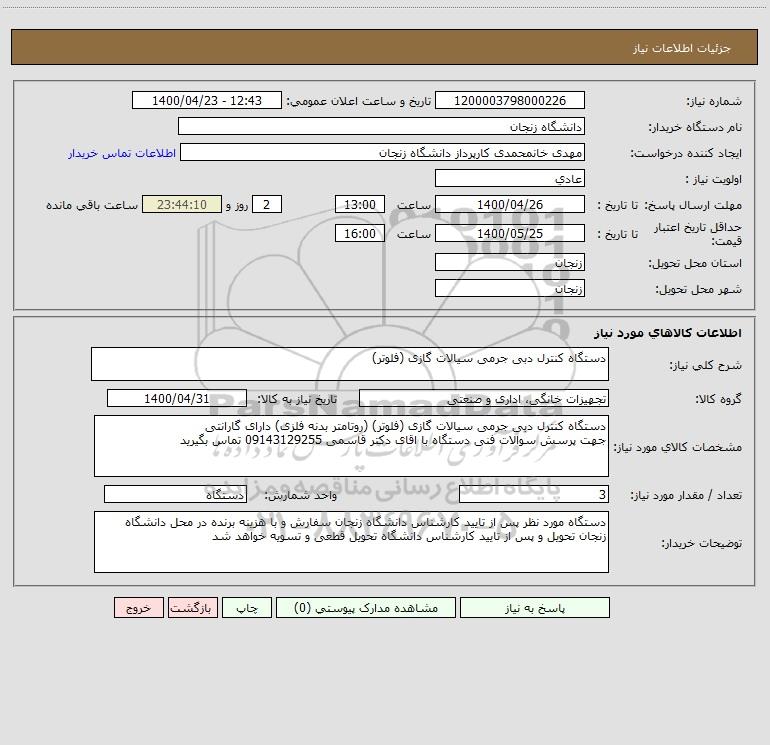The height and width of the screenshot is (745, 770).
Task: Click the remaining days field showing 2
Action: click(267, 204)
